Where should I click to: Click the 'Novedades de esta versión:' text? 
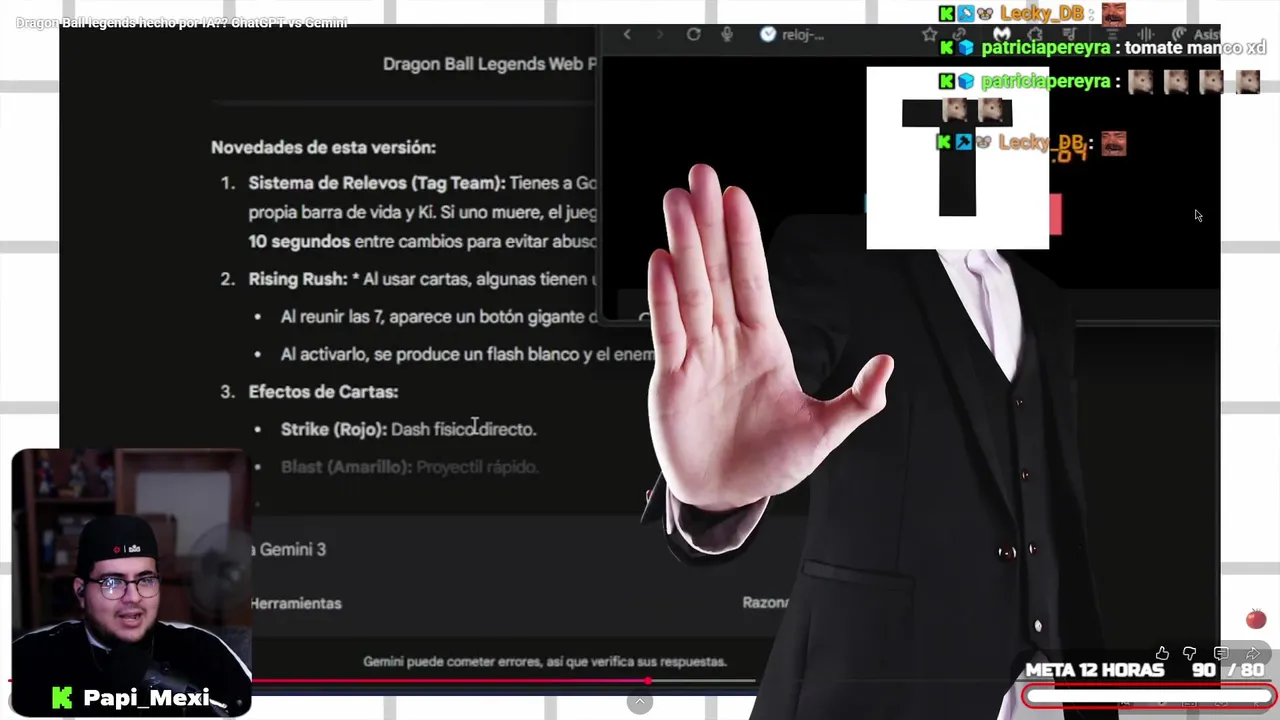pos(323,147)
